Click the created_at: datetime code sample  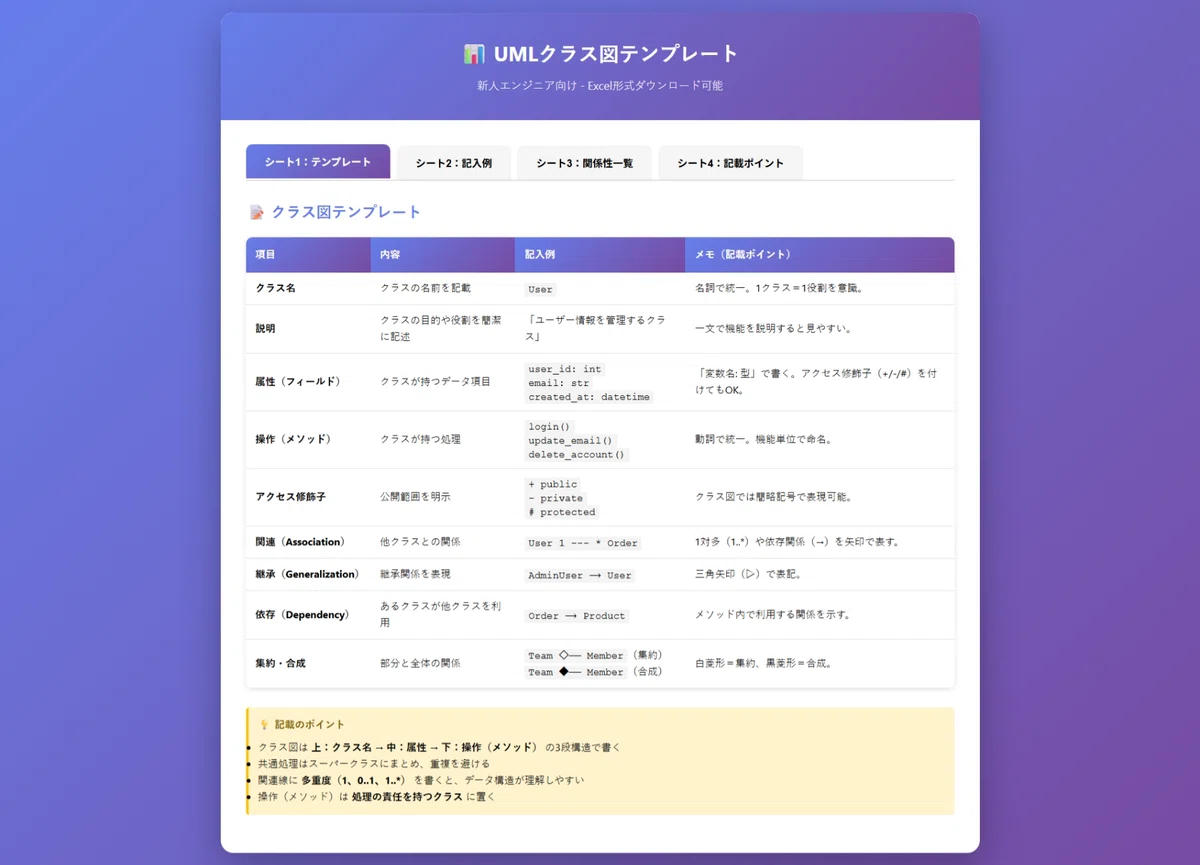tap(589, 397)
